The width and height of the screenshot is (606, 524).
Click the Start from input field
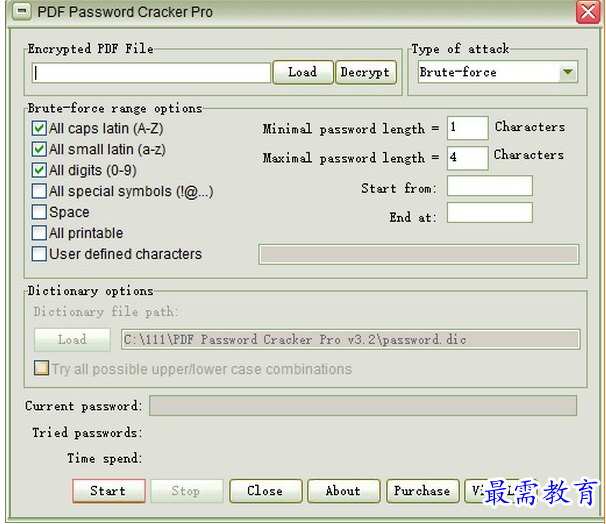click(x=490, y=185)
